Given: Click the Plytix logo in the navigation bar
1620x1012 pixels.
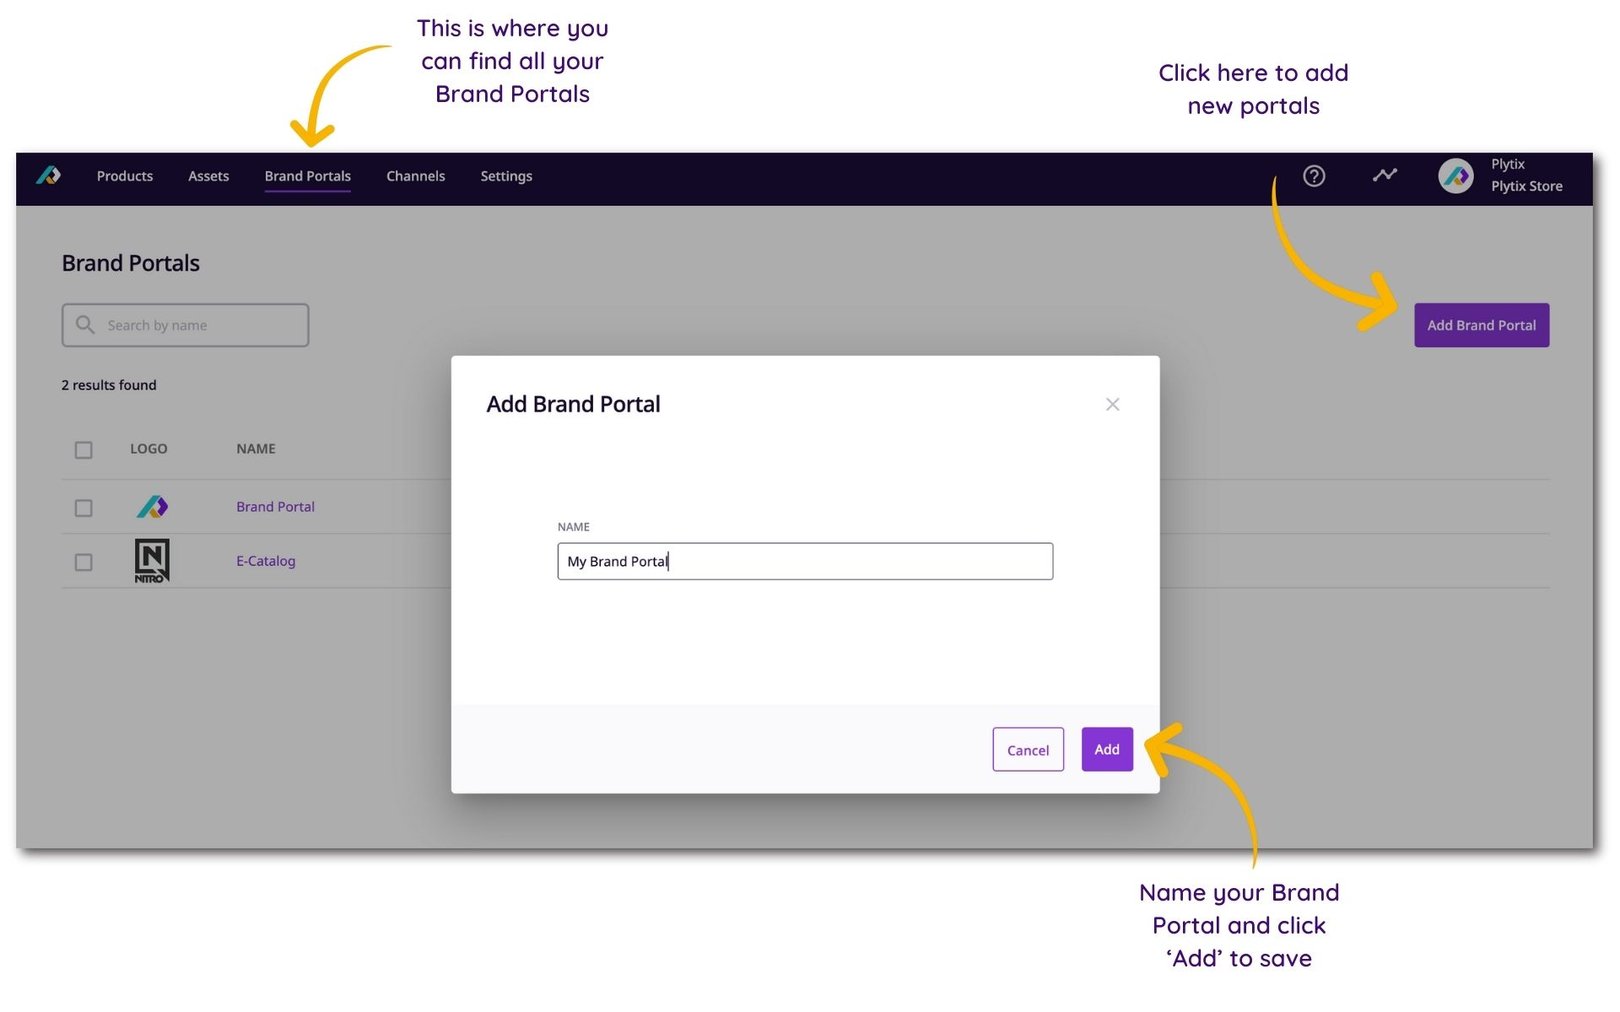Looking at the screenshot, I should tap(48, 176).
